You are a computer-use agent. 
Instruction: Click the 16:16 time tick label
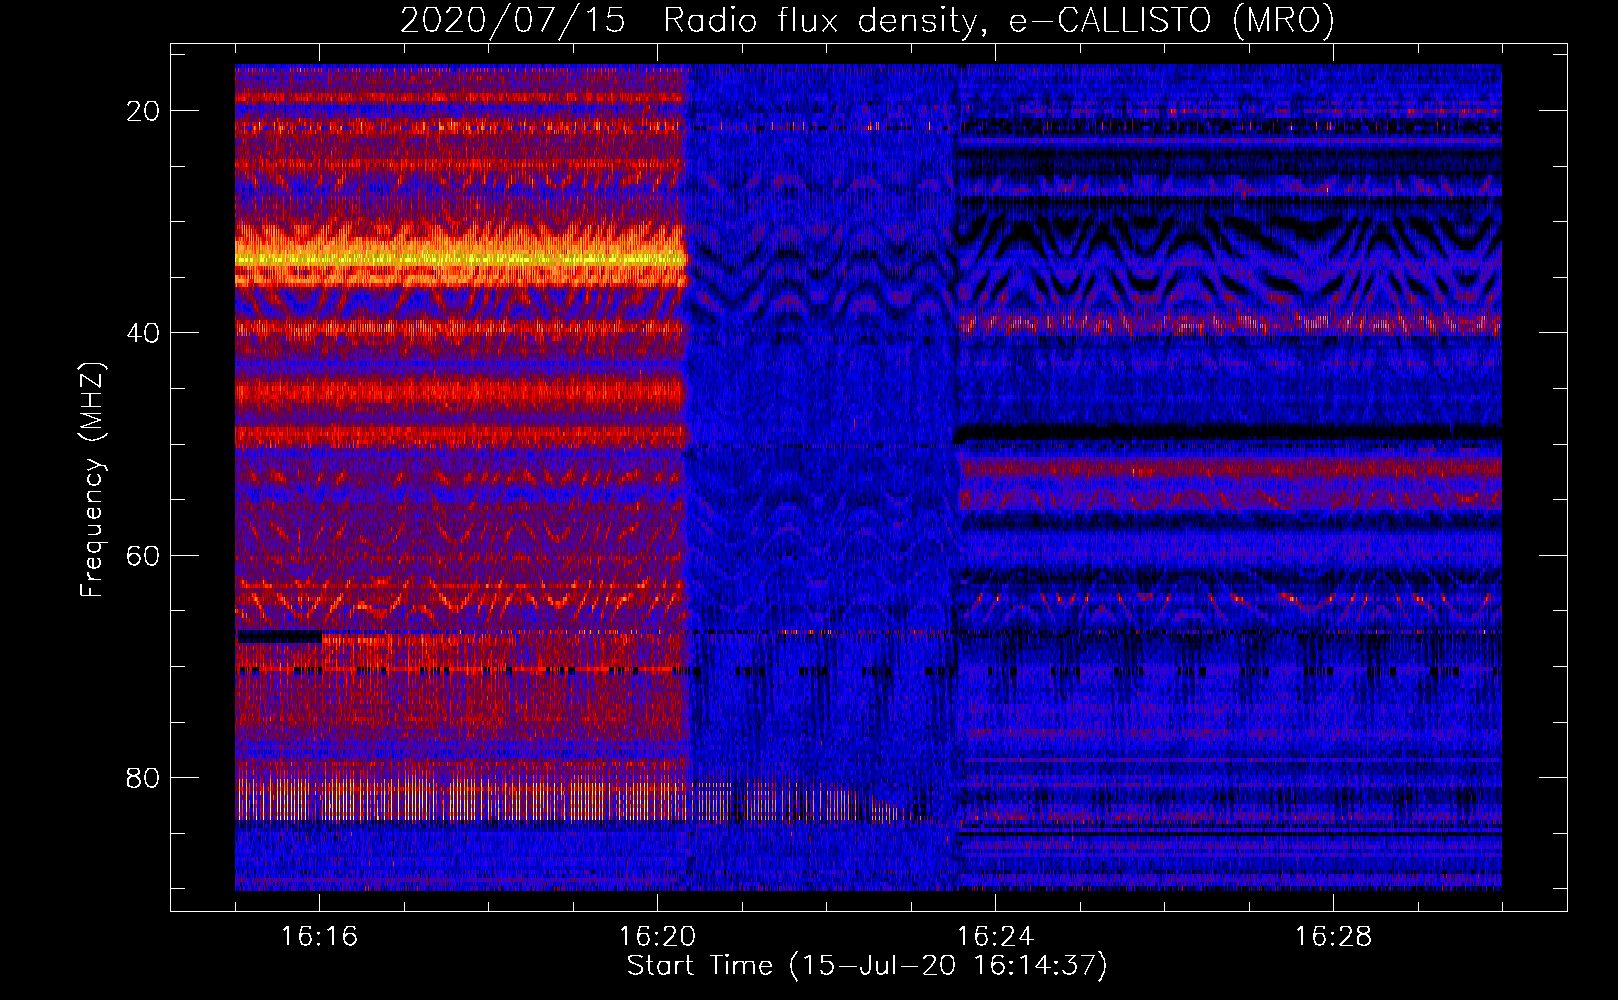(319, 936)
